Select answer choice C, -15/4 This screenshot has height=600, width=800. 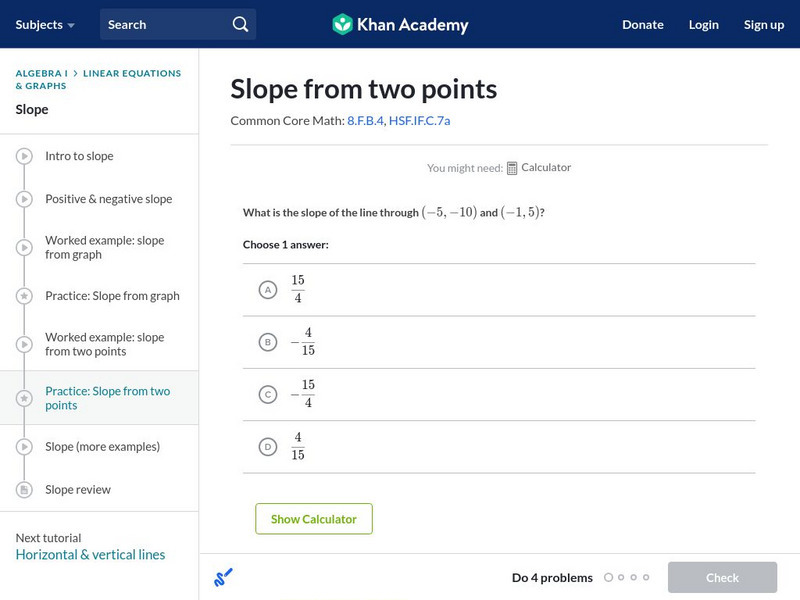click(x=267, y=395)
